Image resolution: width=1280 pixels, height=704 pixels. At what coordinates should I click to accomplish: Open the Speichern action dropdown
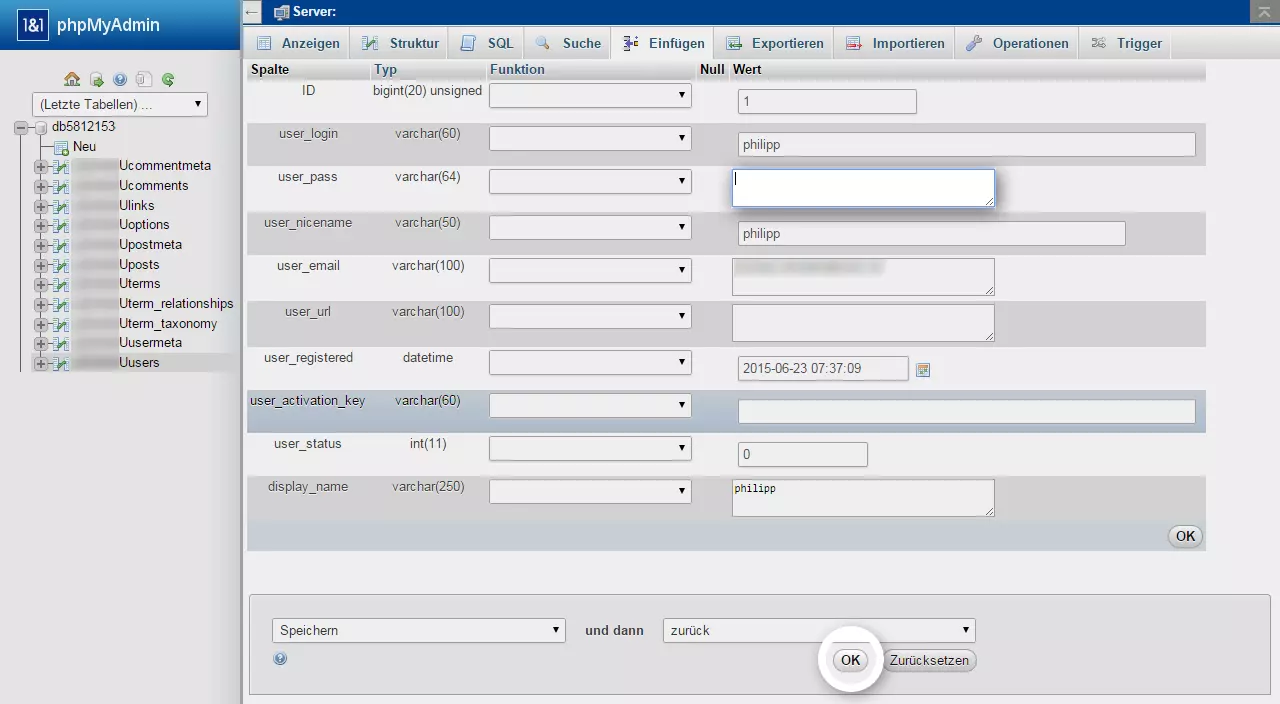coord(420,630)
